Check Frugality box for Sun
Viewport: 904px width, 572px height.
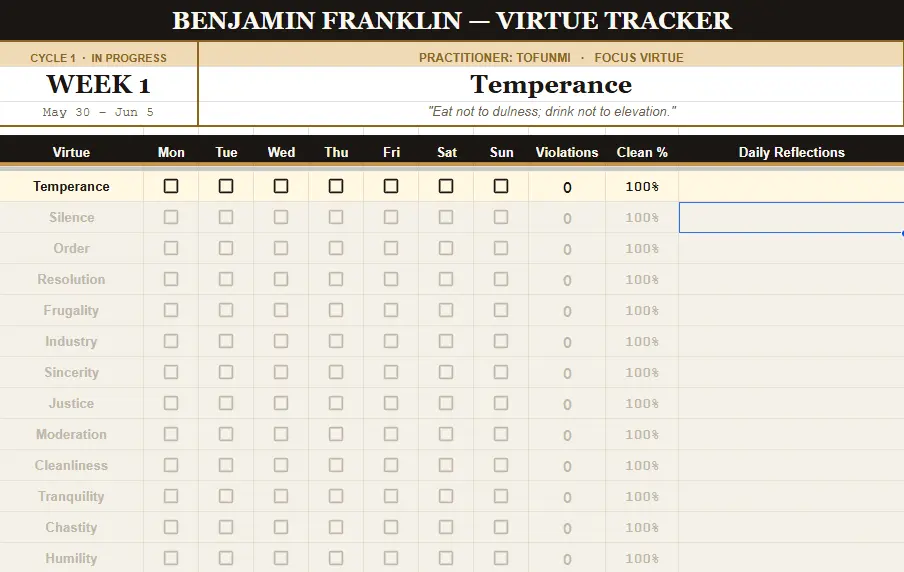(501, 310)
